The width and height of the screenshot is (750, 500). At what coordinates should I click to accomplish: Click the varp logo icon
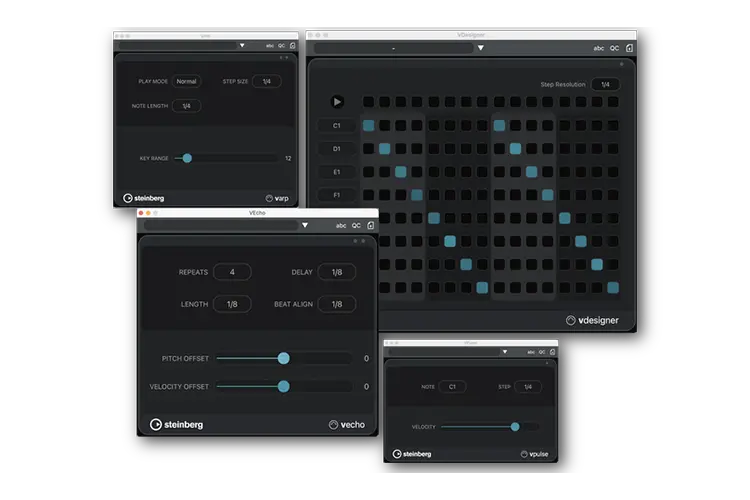269,198
